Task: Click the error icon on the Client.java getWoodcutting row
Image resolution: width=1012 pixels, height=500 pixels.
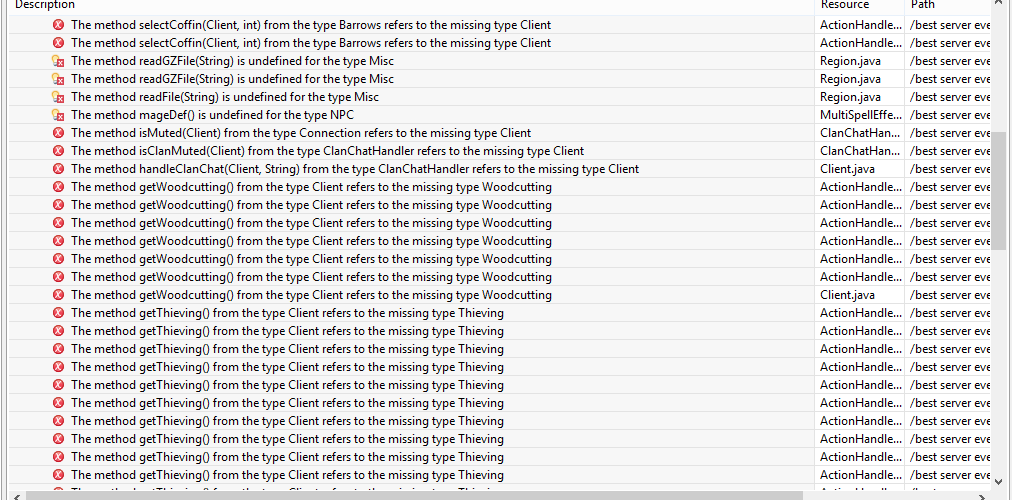Action: 58,295
